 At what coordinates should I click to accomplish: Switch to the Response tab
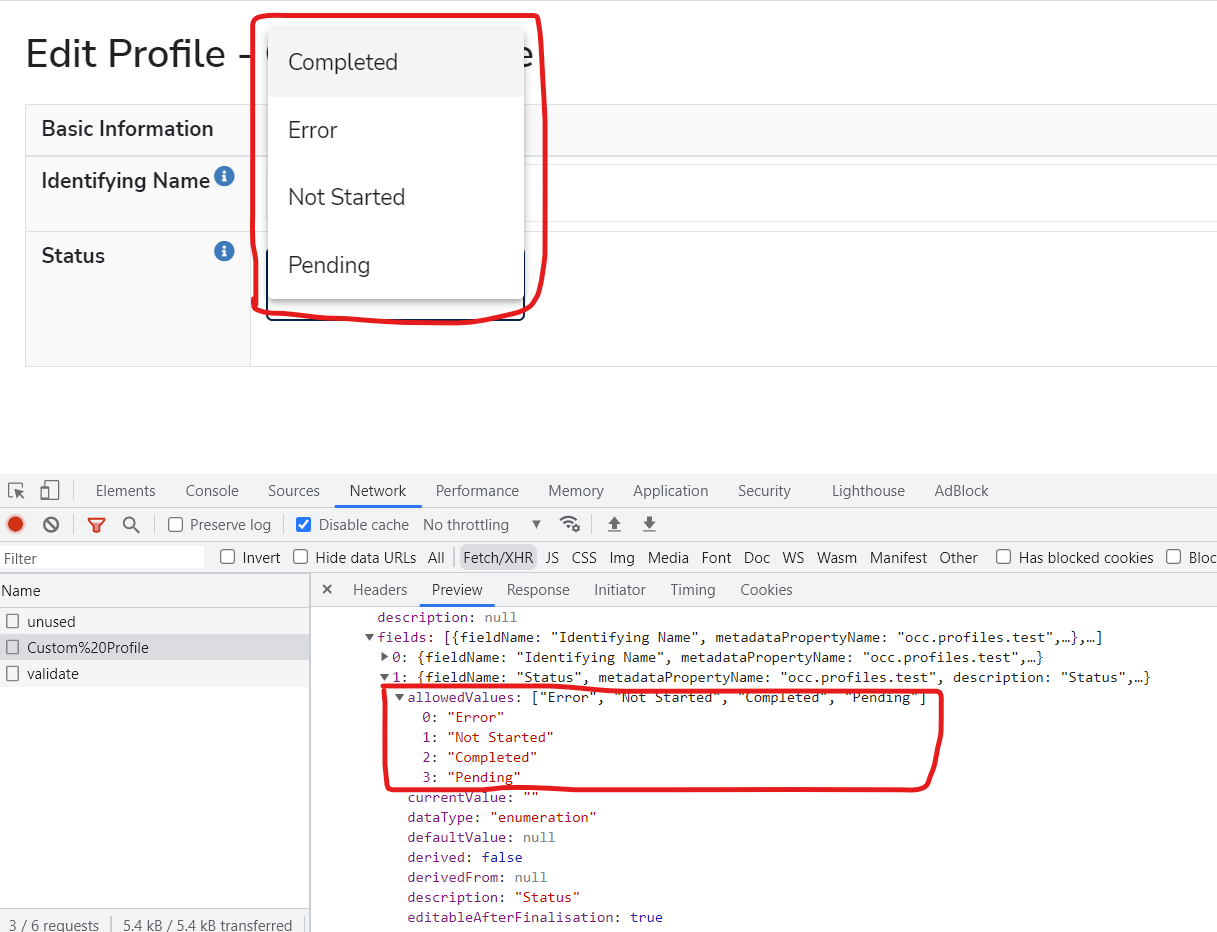tap(538, 590)
